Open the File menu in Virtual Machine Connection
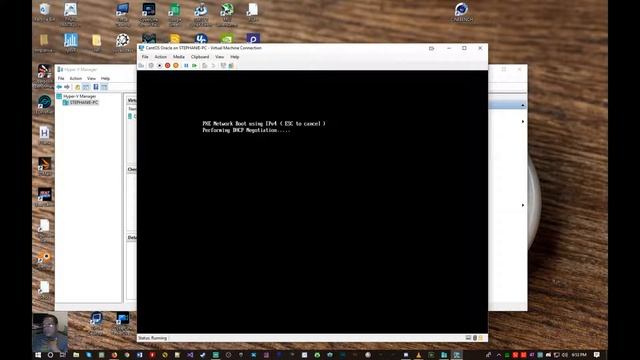This screenshot has height=360, width=640. [x=145, y=57]
